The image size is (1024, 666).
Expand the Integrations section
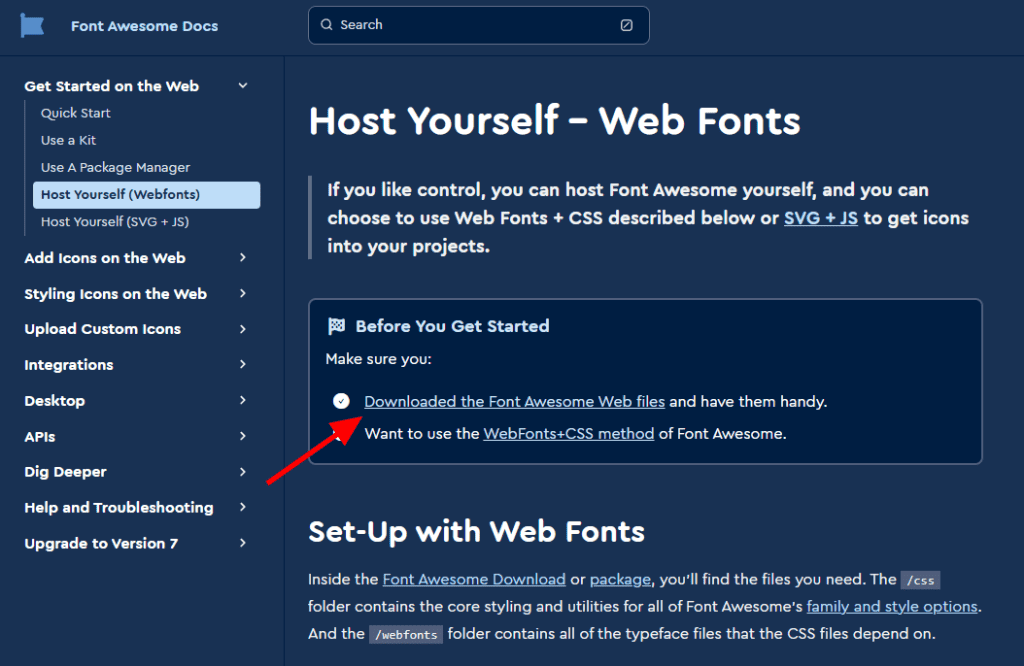pyautogui.click(x=243, y=365)
